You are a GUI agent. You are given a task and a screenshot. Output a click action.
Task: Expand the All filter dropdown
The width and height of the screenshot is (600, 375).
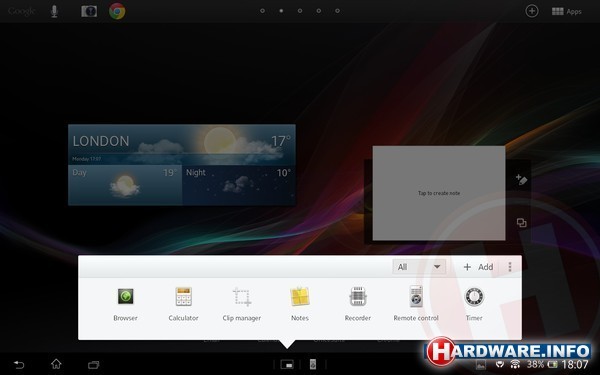[x=419, y=267]
